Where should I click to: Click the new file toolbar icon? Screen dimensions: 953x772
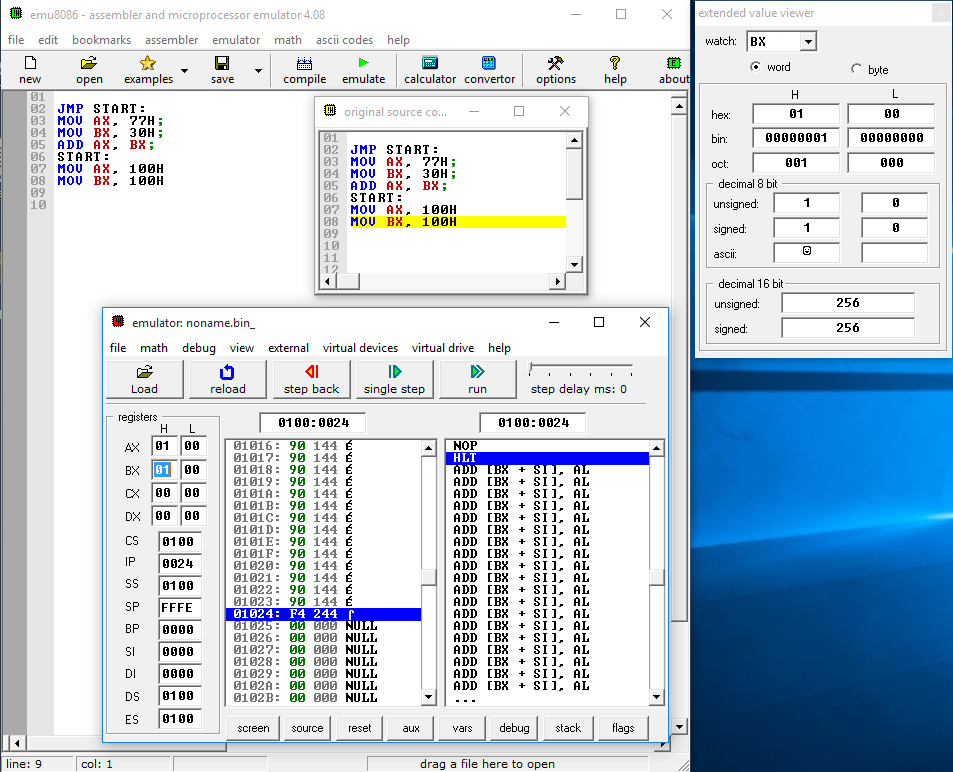(x=30, y=63)
